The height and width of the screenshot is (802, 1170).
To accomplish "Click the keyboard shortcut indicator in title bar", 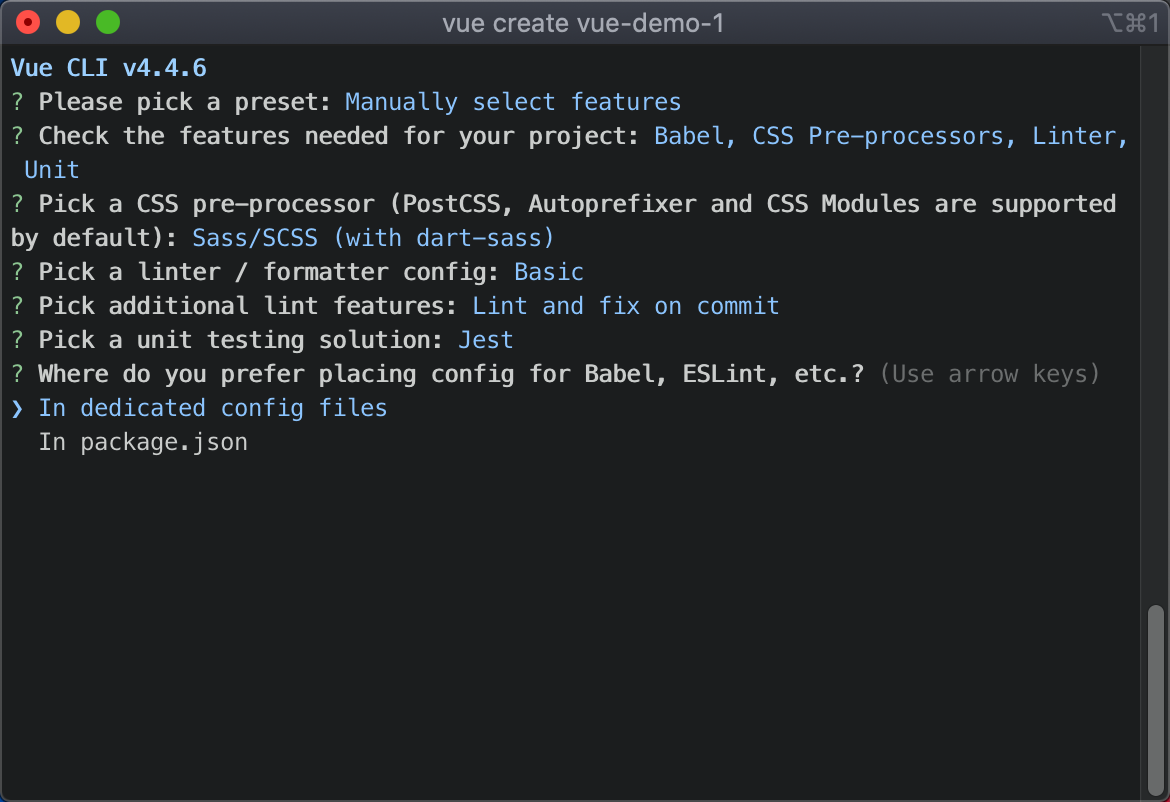I will coord(1130,23).
